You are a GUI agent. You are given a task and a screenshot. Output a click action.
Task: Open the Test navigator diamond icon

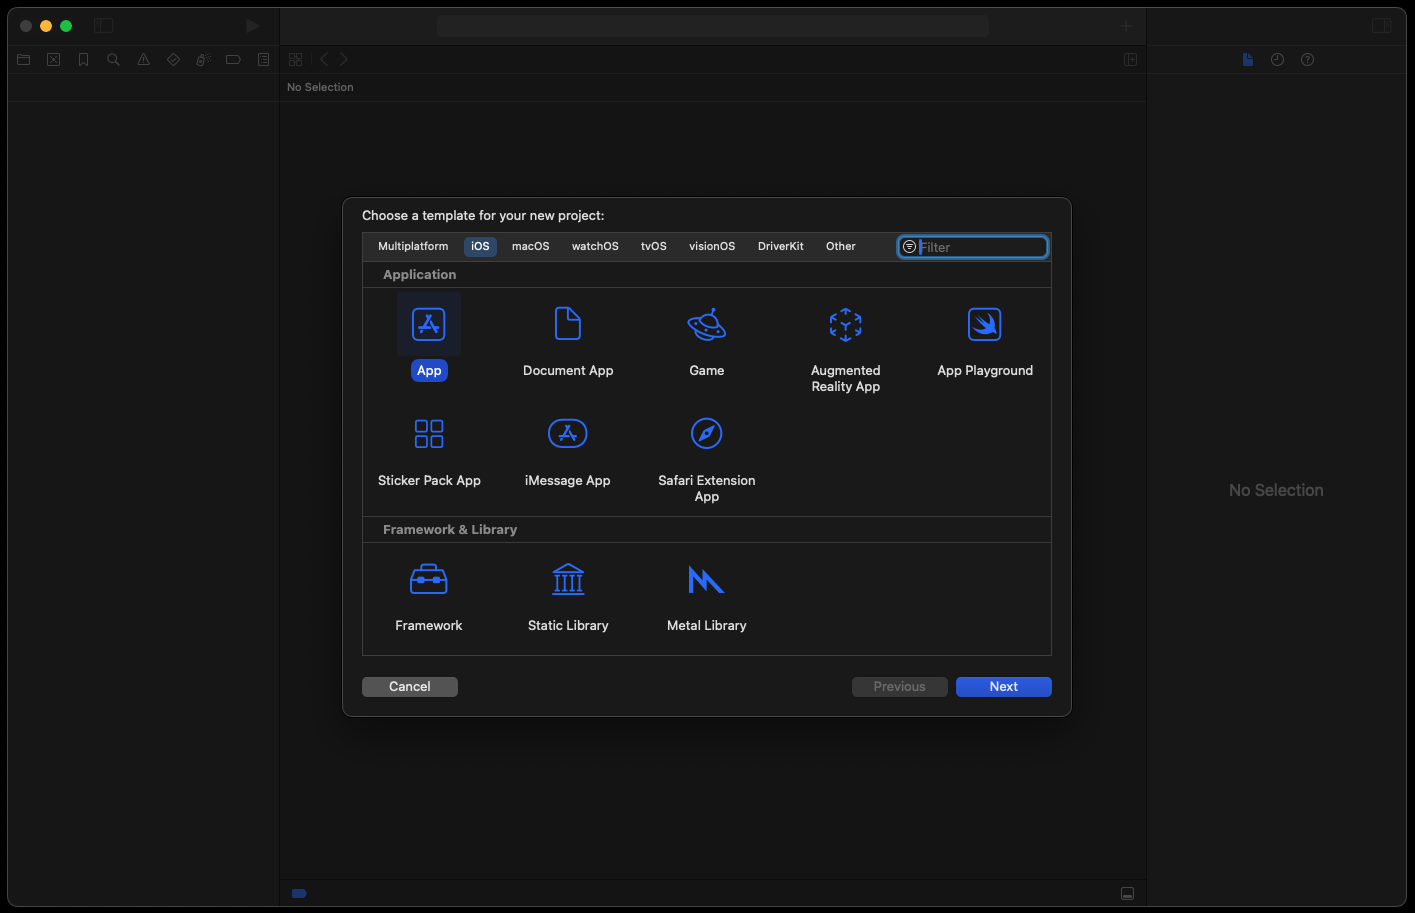(174, 60)
